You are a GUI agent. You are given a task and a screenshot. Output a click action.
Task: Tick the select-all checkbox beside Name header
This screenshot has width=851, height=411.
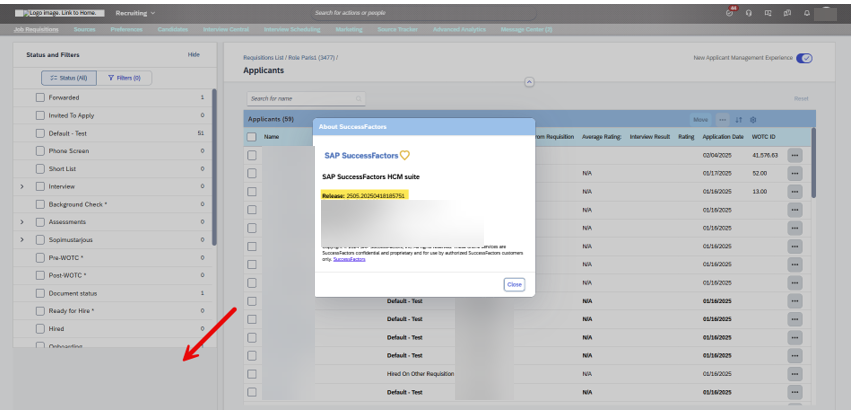point(251,137)
